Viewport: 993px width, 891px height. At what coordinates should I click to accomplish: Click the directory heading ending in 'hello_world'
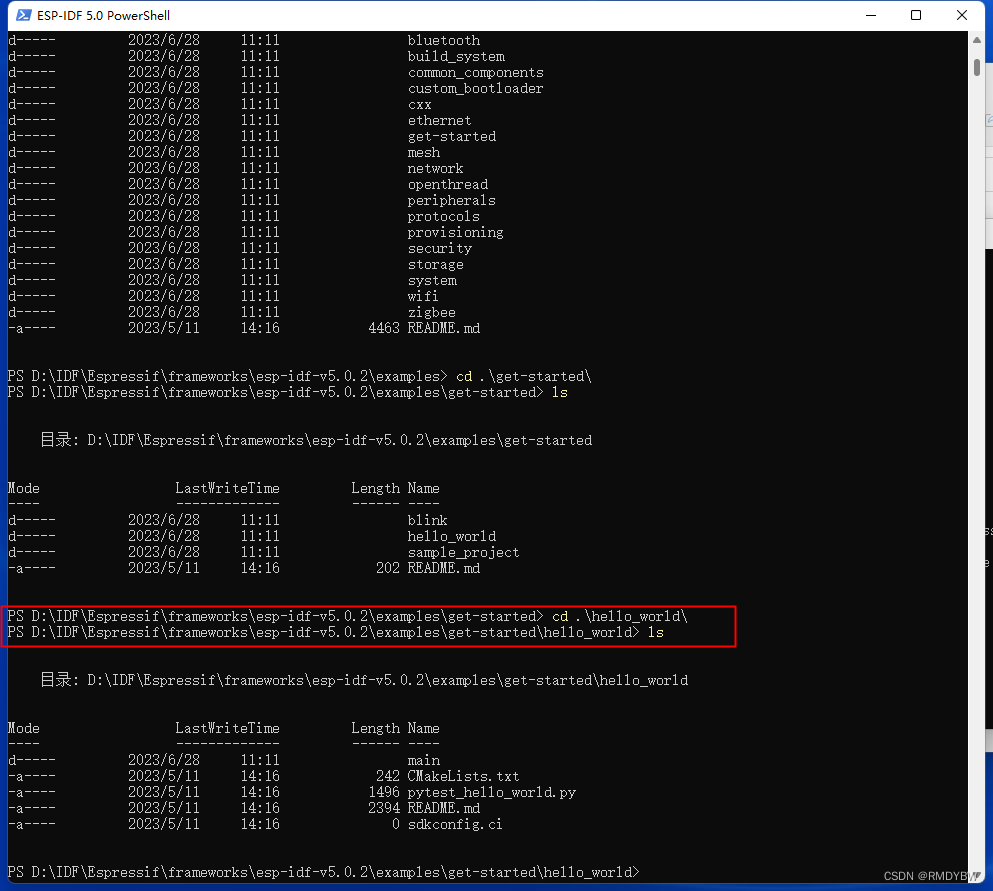364,680
